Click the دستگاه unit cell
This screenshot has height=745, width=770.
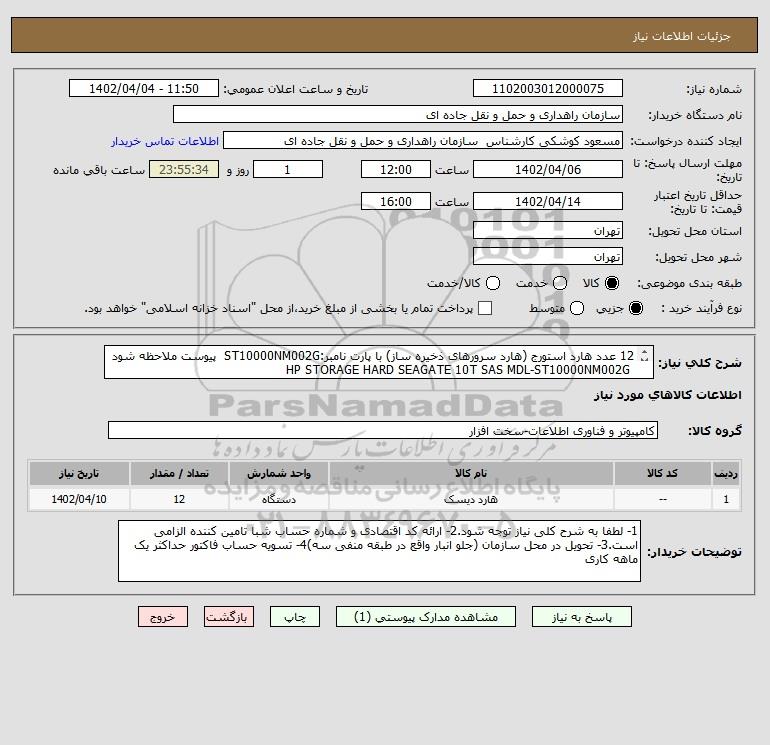[278, 499]
